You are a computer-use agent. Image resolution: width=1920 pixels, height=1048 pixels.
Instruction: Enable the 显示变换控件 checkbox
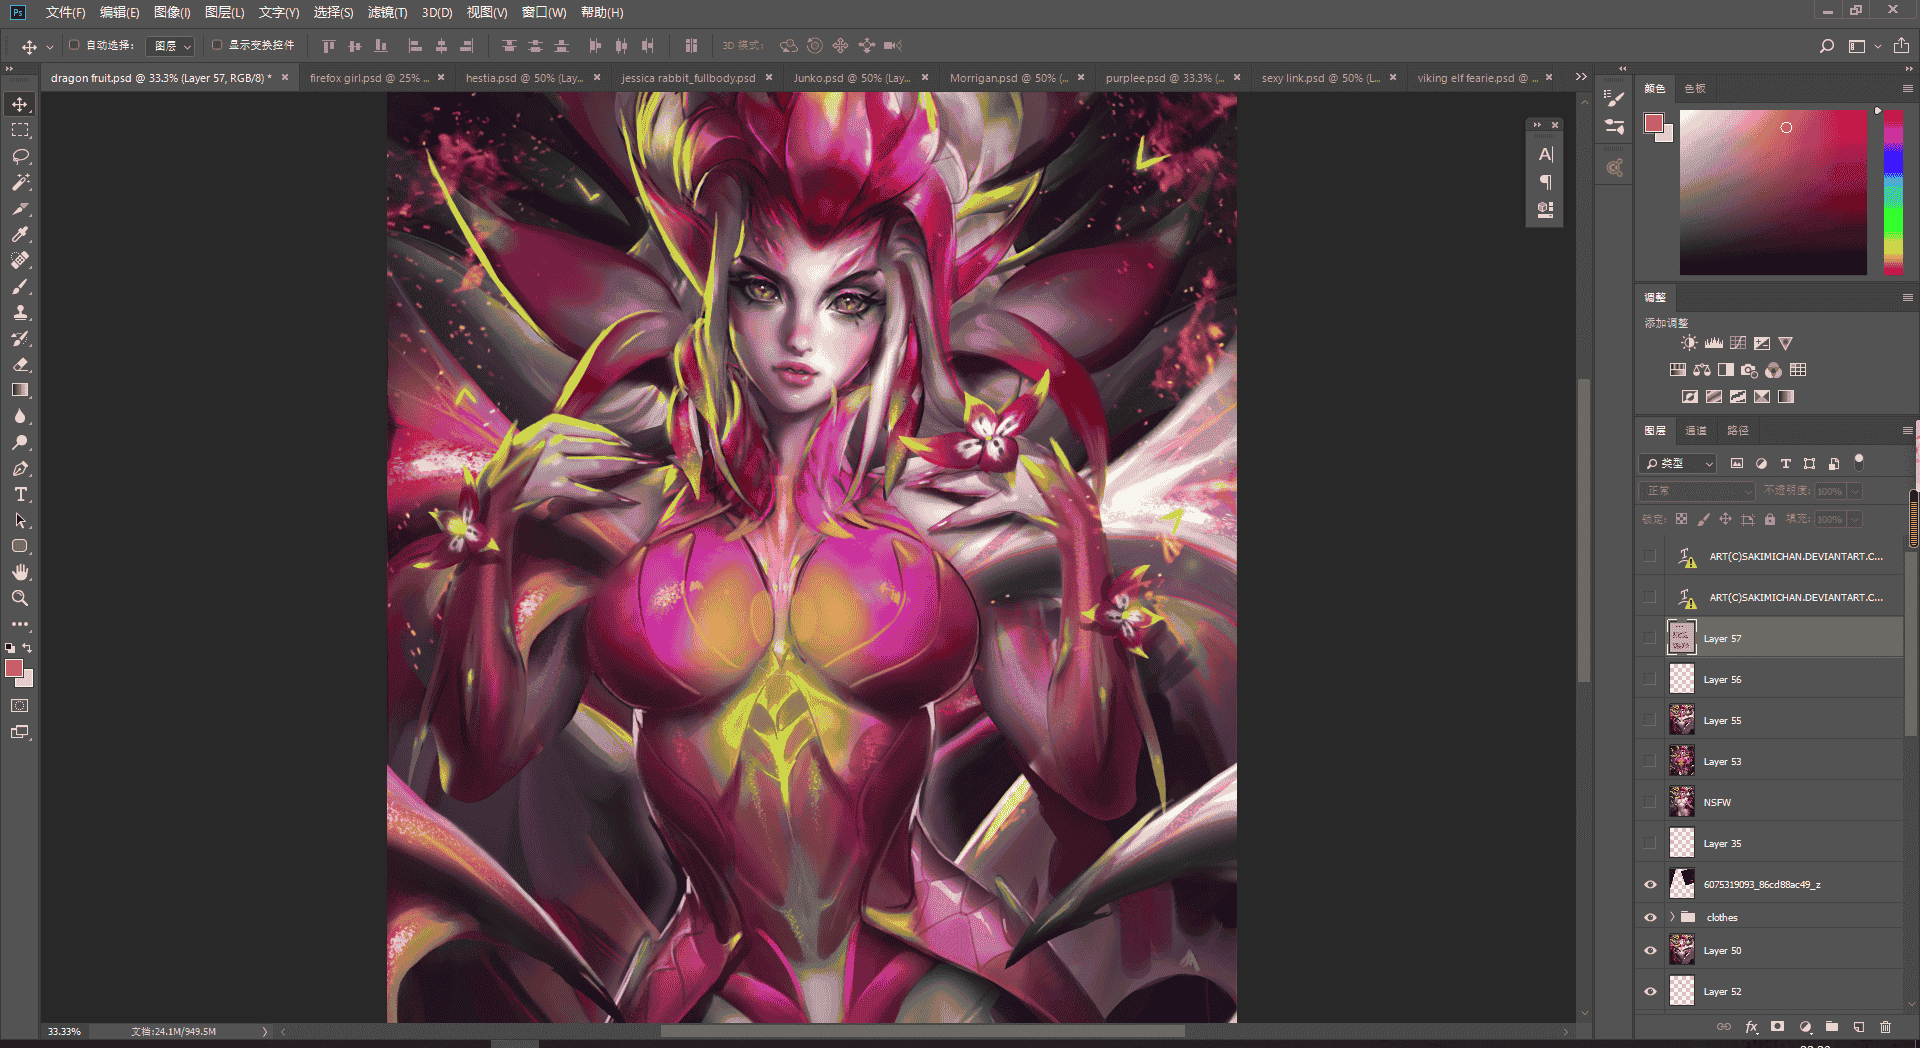click(x=217, y=45)
